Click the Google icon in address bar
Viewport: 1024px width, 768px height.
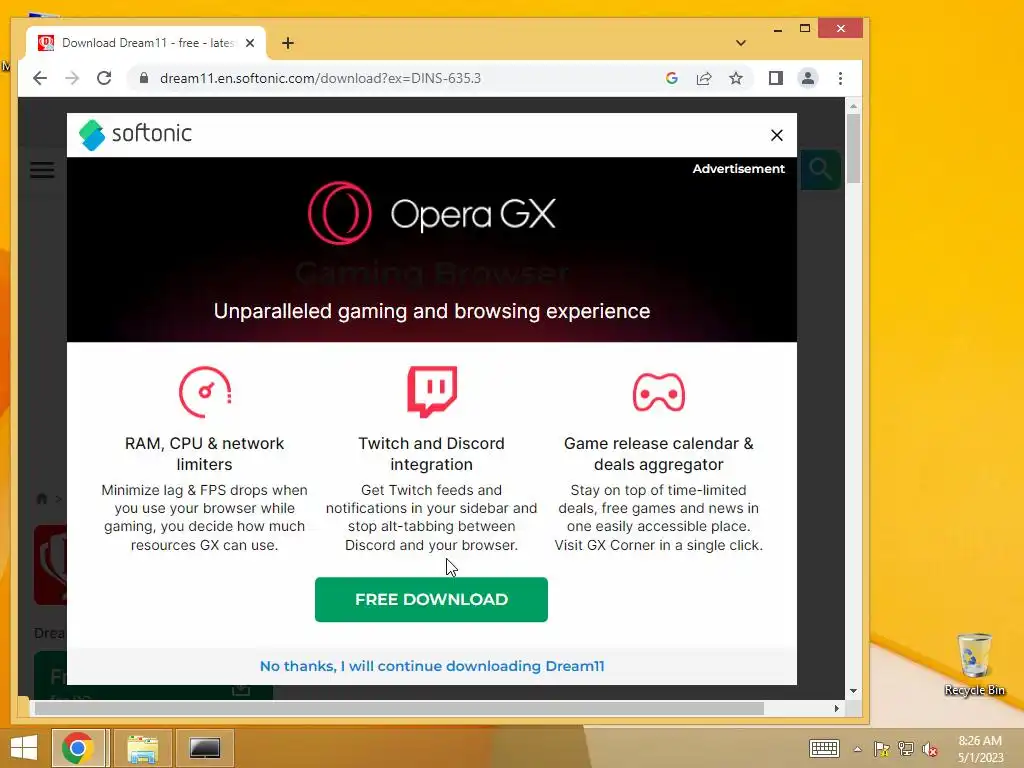click(671, 78)
